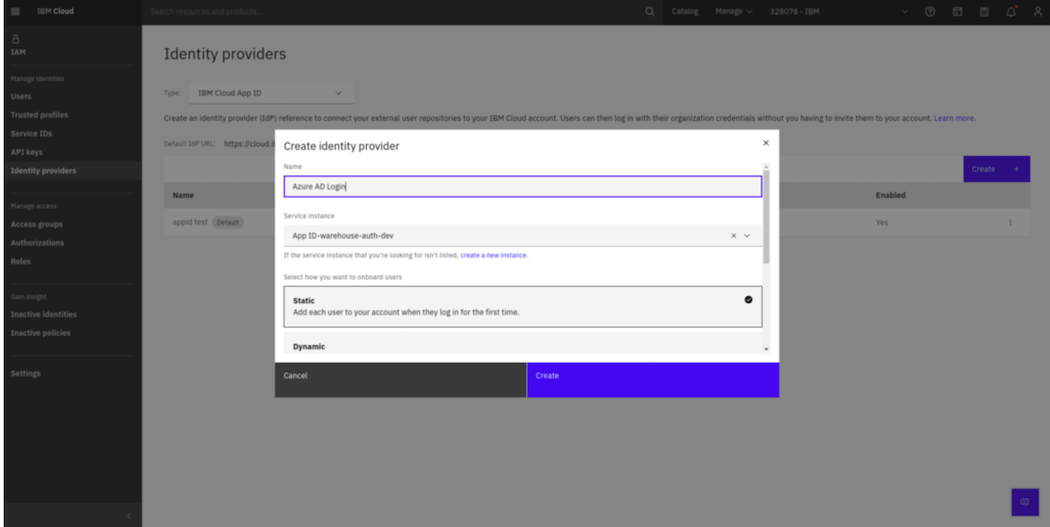Open the notifications bell

pyautogui.click(x=1011, y=11)
